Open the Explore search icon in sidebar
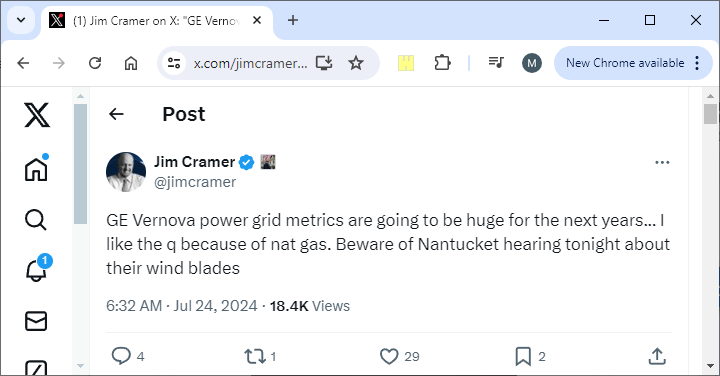The width and height of the screenshot is (720, 376). (36, 219)
